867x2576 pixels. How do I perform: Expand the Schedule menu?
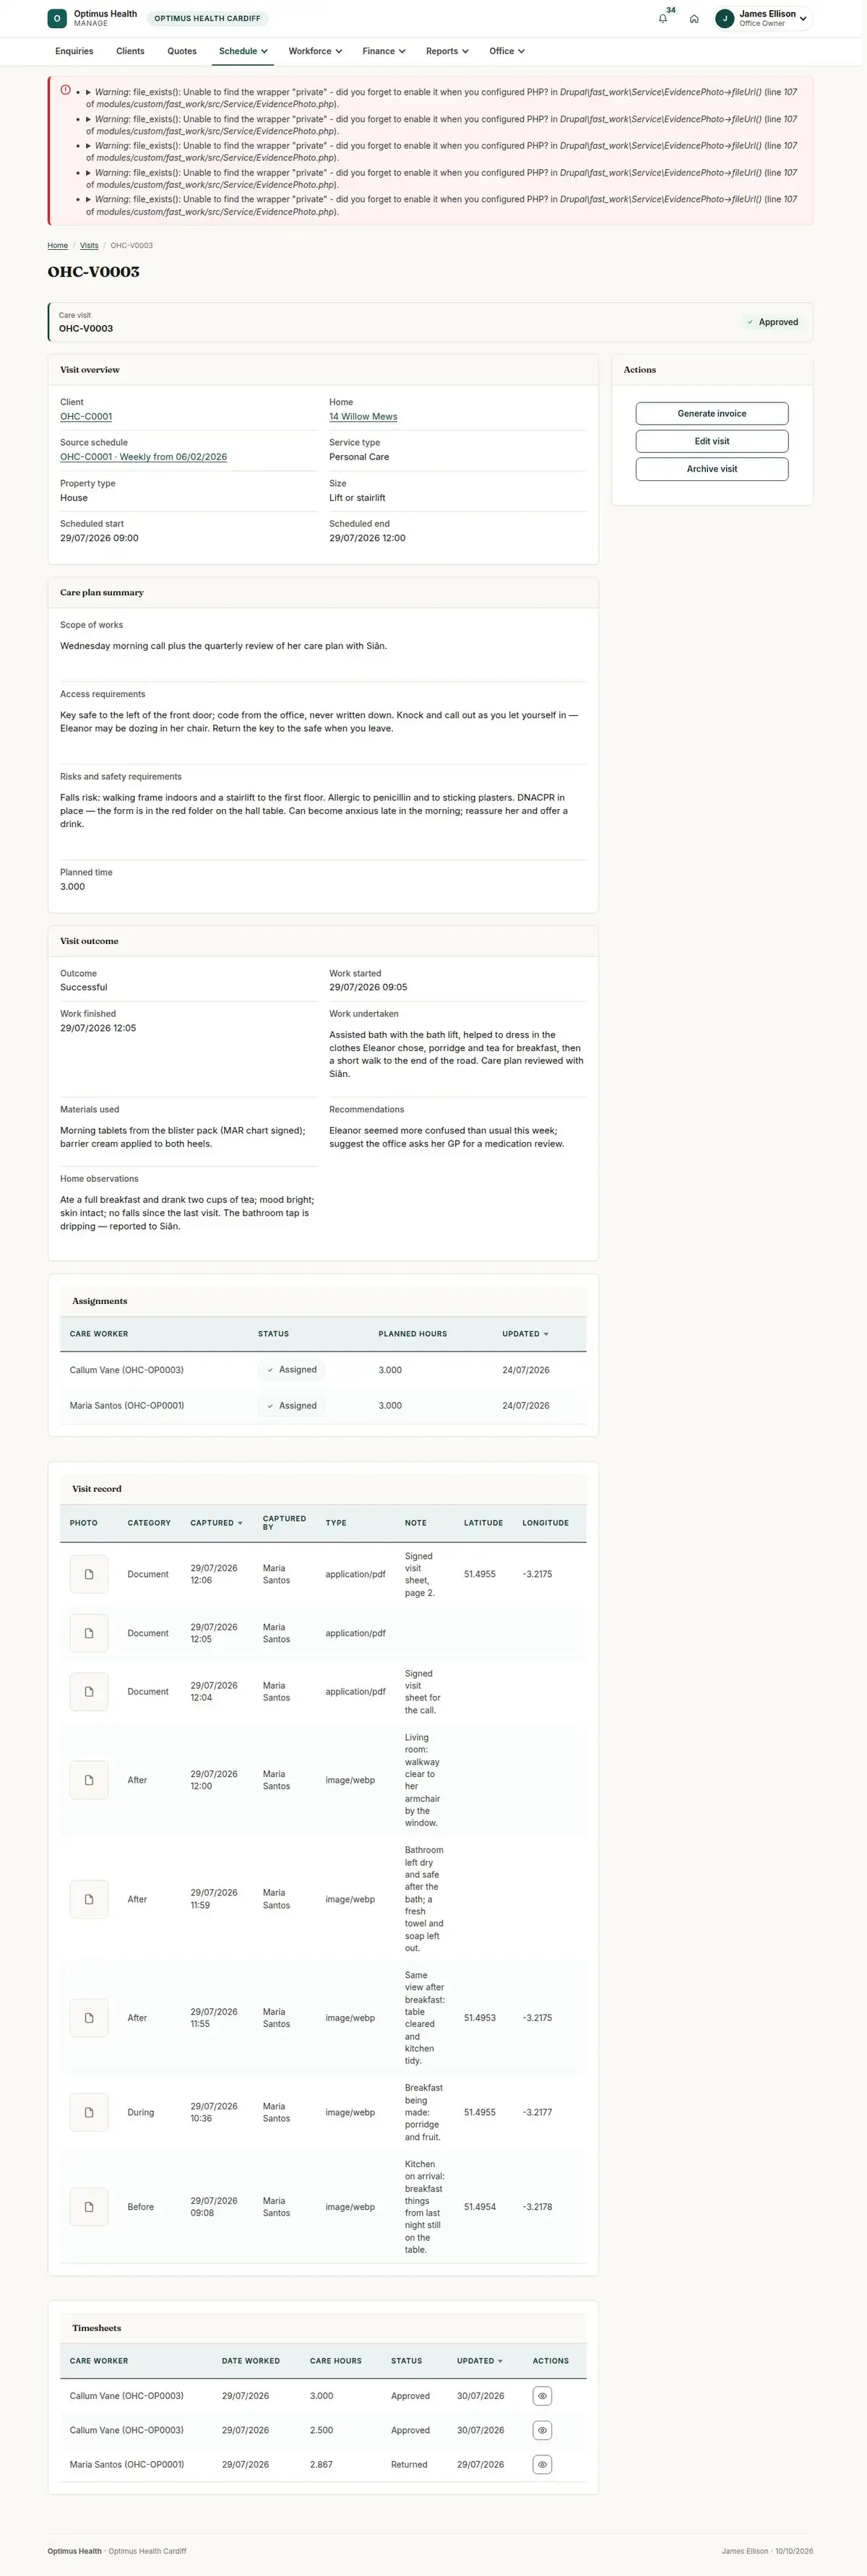(x=243, y=51)
